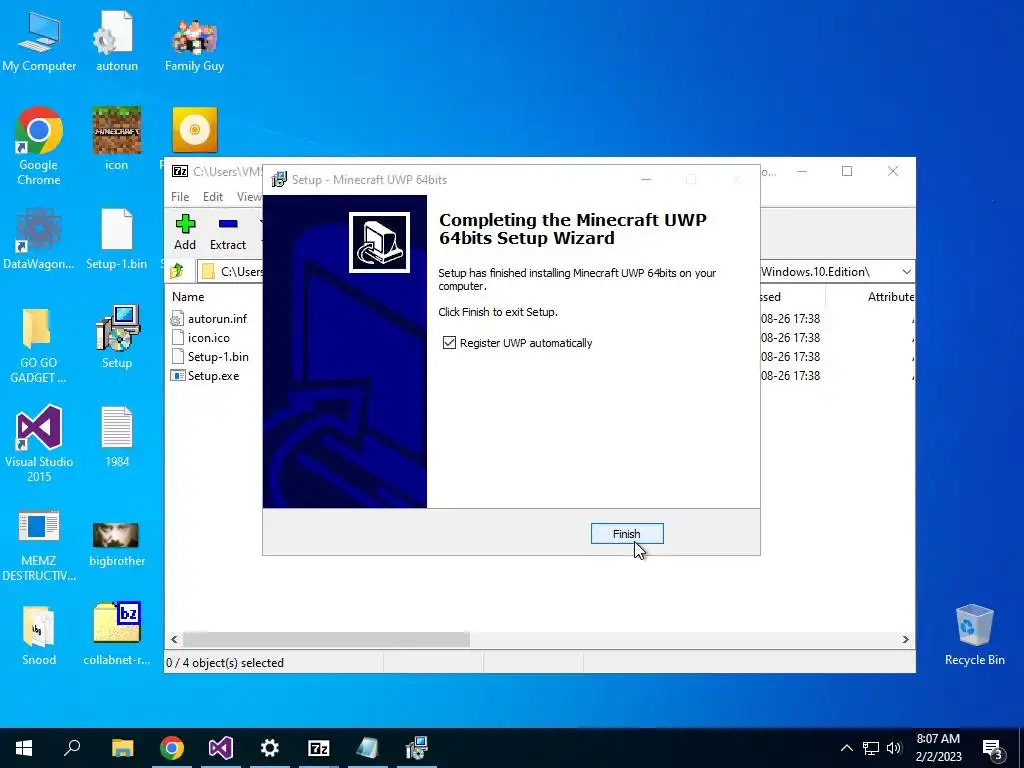Viewport: 1024px width, 768px height.
Task: Select the bigbrother image desktop icon
Action: (117, 543)
